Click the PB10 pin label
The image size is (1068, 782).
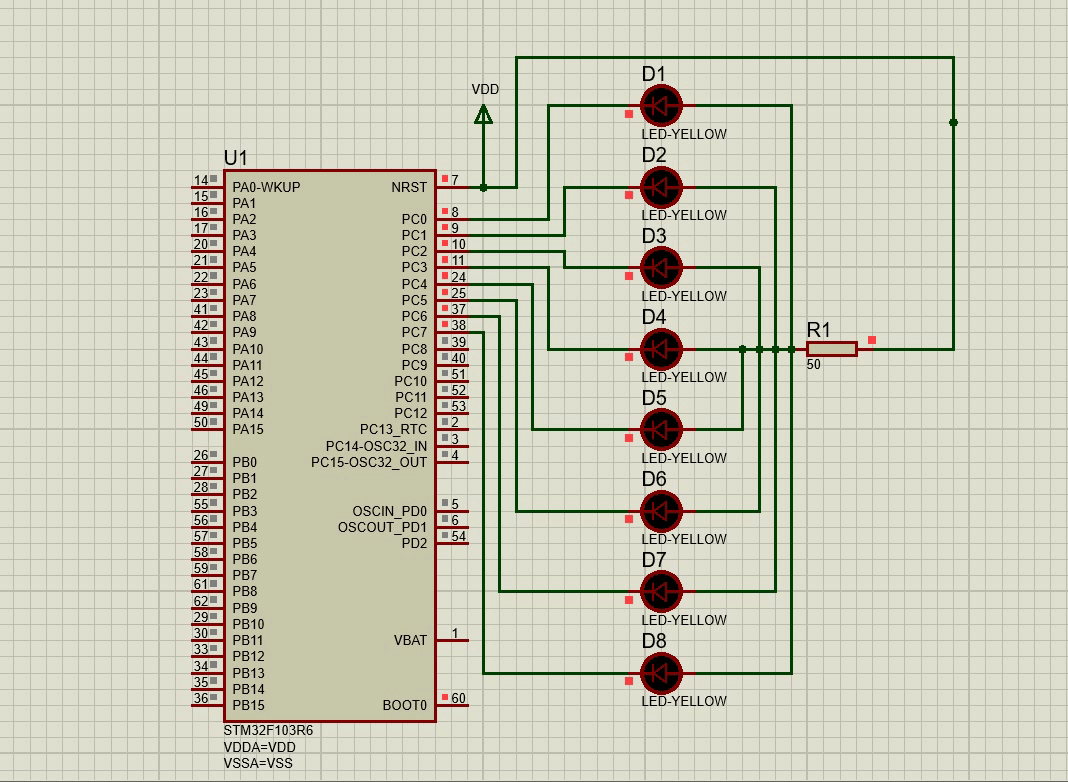click(249, 624)
